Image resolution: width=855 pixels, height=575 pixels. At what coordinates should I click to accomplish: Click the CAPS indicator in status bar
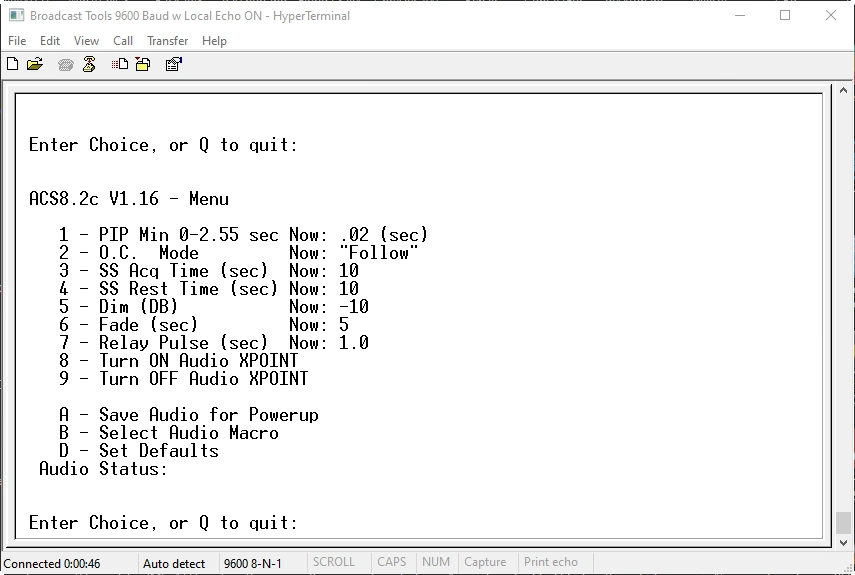tap(392, 562)
